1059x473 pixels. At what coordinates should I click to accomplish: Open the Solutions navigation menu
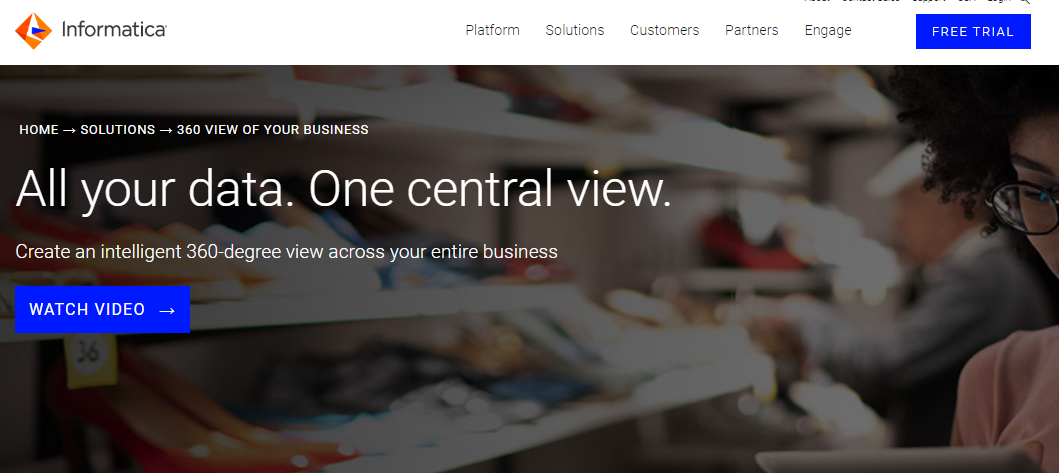click(x=574, y=30)
